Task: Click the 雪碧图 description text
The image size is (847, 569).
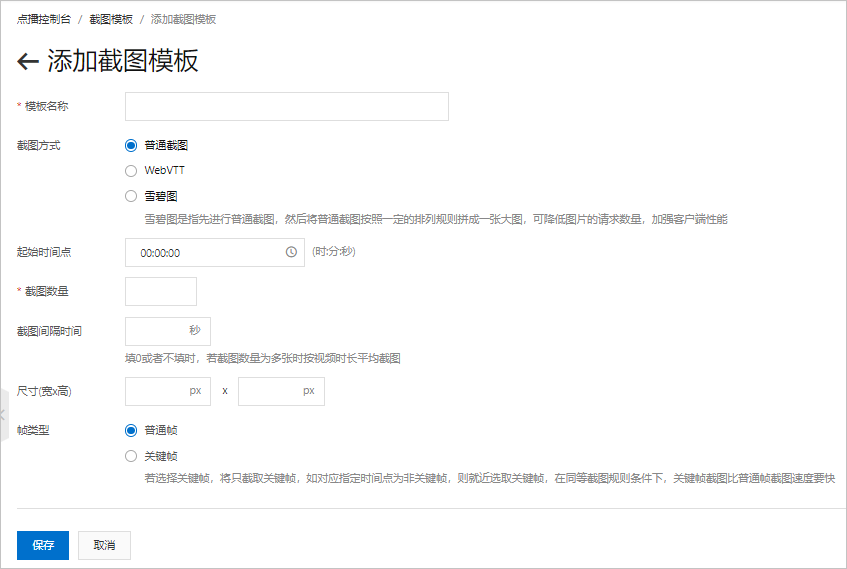Action: click(436, 219)
